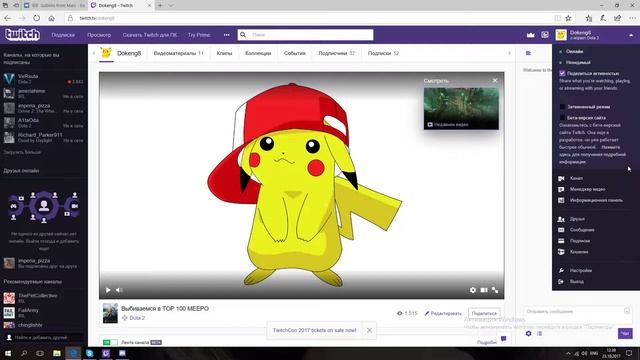The image size is (640, 360).
Task: Switch to the События tab
Action: pyautogui.click(x=295, y=53)
